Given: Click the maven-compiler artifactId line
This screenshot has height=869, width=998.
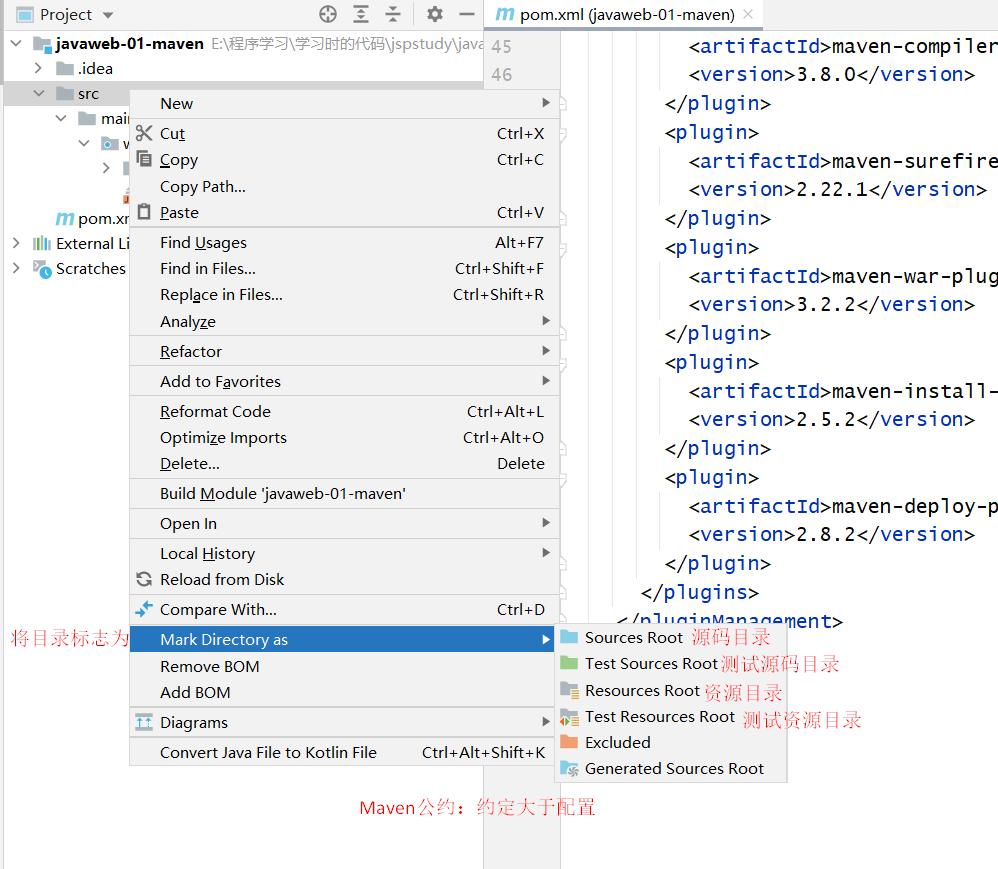Looking at the screenshot, I should [x=843, y=46].
